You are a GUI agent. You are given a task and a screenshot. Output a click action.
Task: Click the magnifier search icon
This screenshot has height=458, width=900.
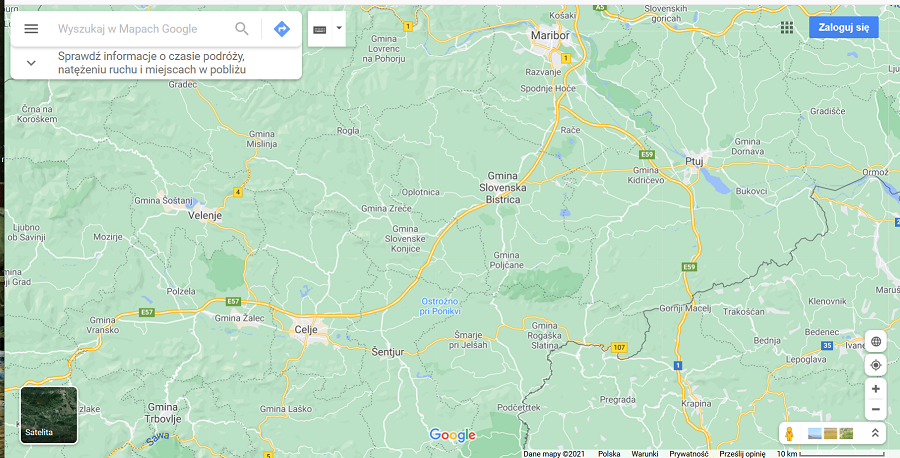click(242, 29)
